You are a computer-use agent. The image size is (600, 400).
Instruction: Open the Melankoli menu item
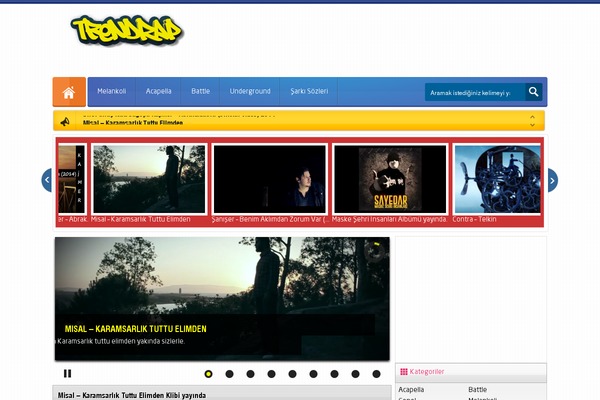(112, 91)
